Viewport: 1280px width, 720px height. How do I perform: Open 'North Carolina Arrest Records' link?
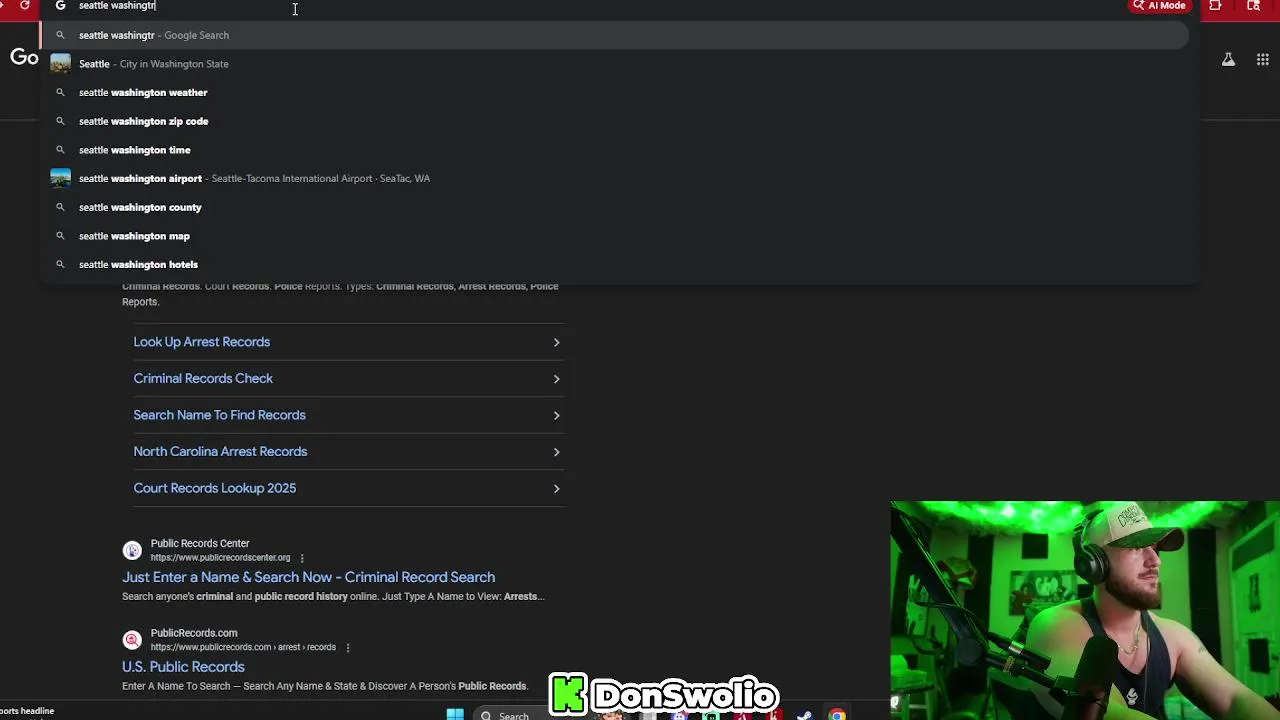click(220, 451)
